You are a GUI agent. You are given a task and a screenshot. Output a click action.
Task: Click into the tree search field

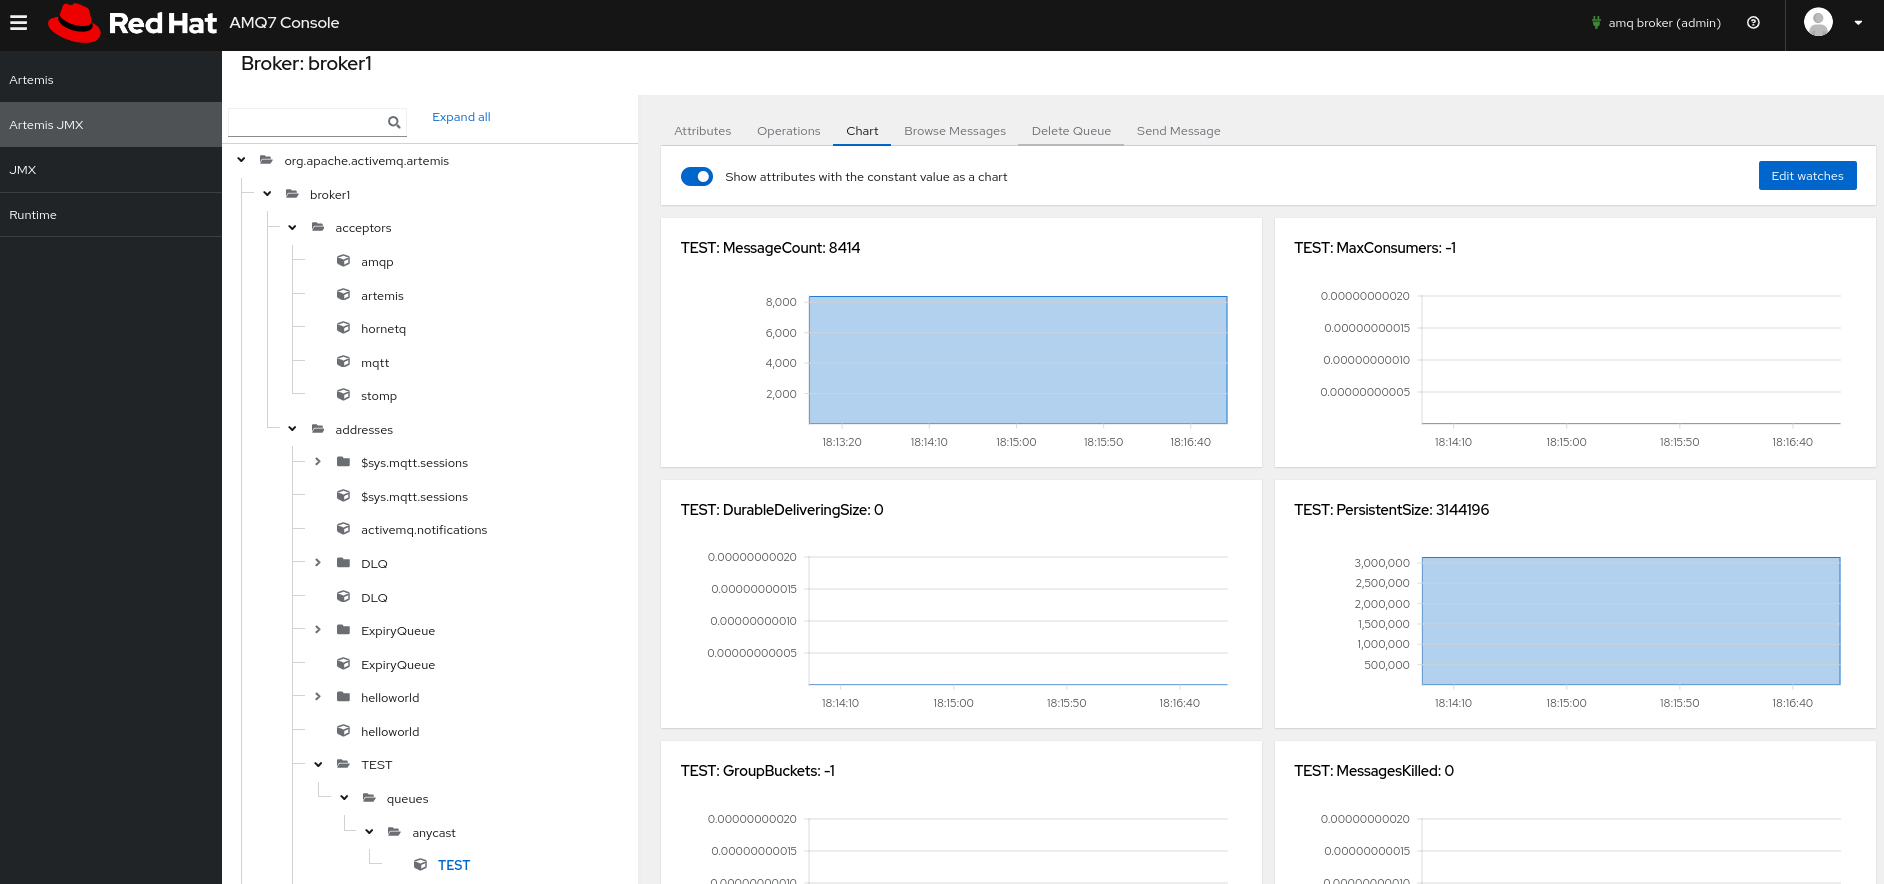pyautogui.click(x=305, y=122)
